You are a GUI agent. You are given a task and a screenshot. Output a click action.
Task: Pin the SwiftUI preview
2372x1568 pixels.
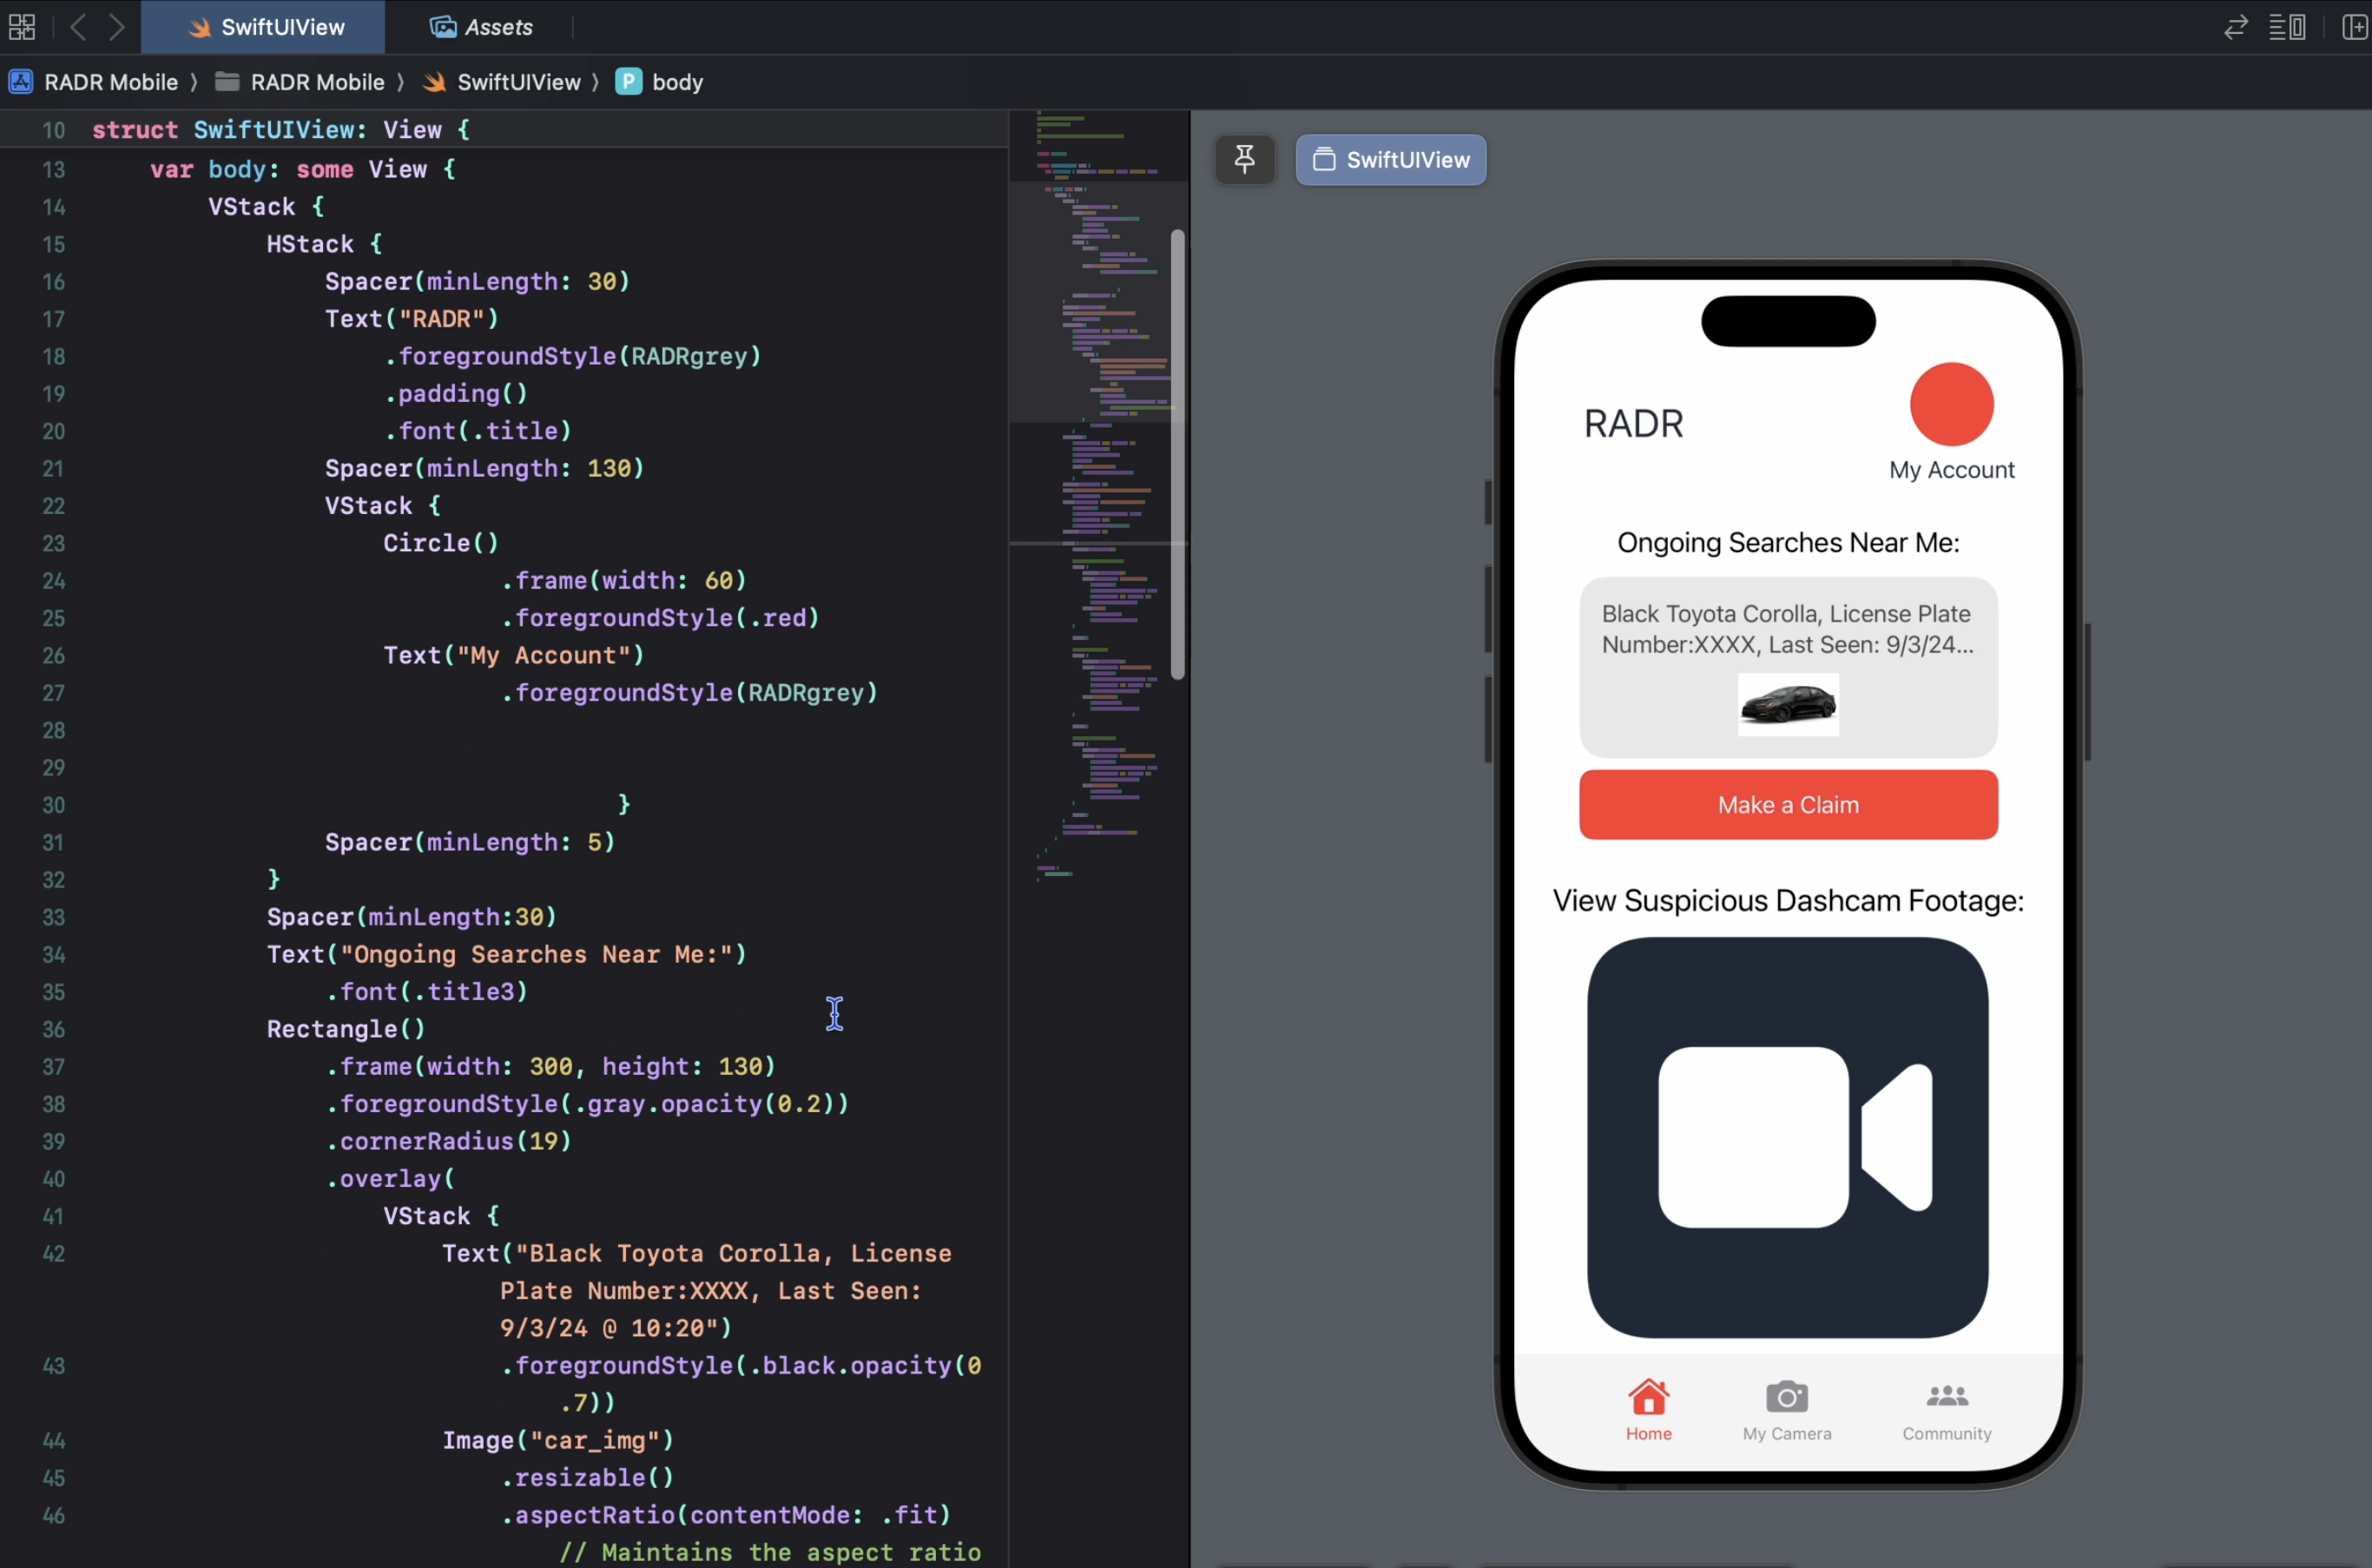pos(1244,160)
